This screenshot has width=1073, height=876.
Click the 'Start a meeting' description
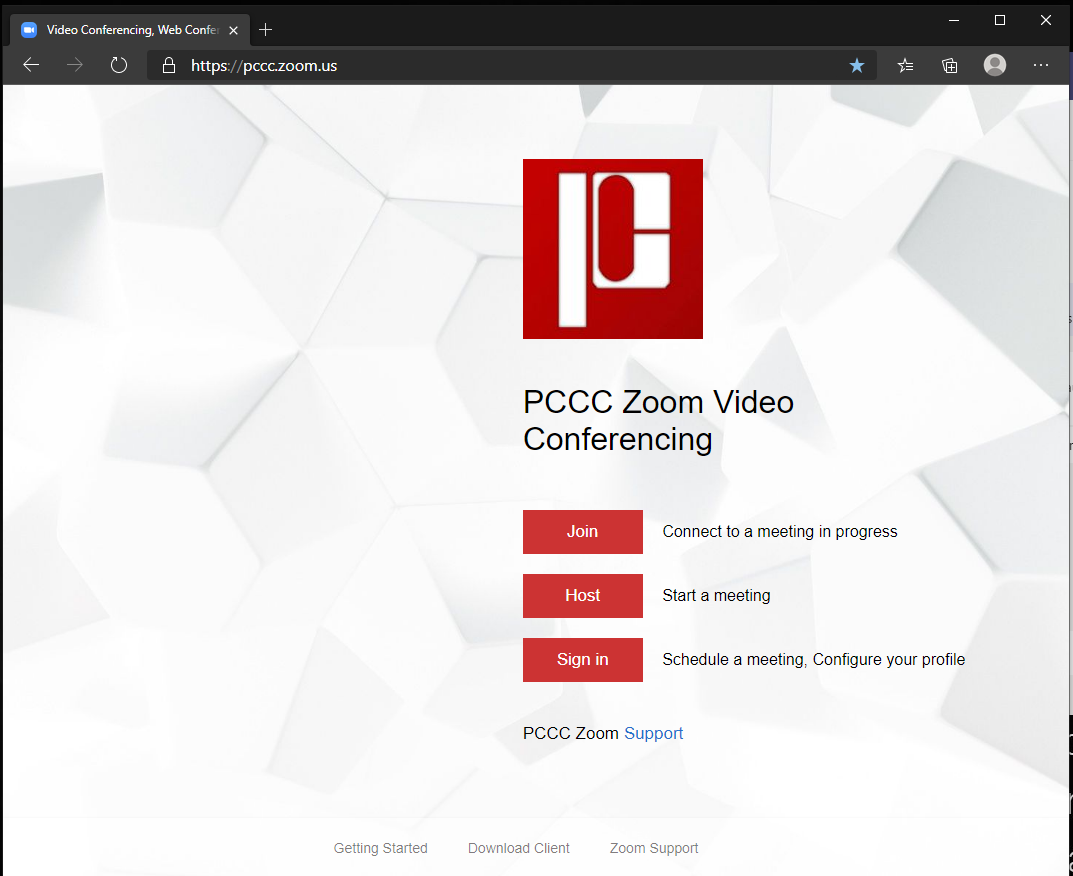point(716,595)
